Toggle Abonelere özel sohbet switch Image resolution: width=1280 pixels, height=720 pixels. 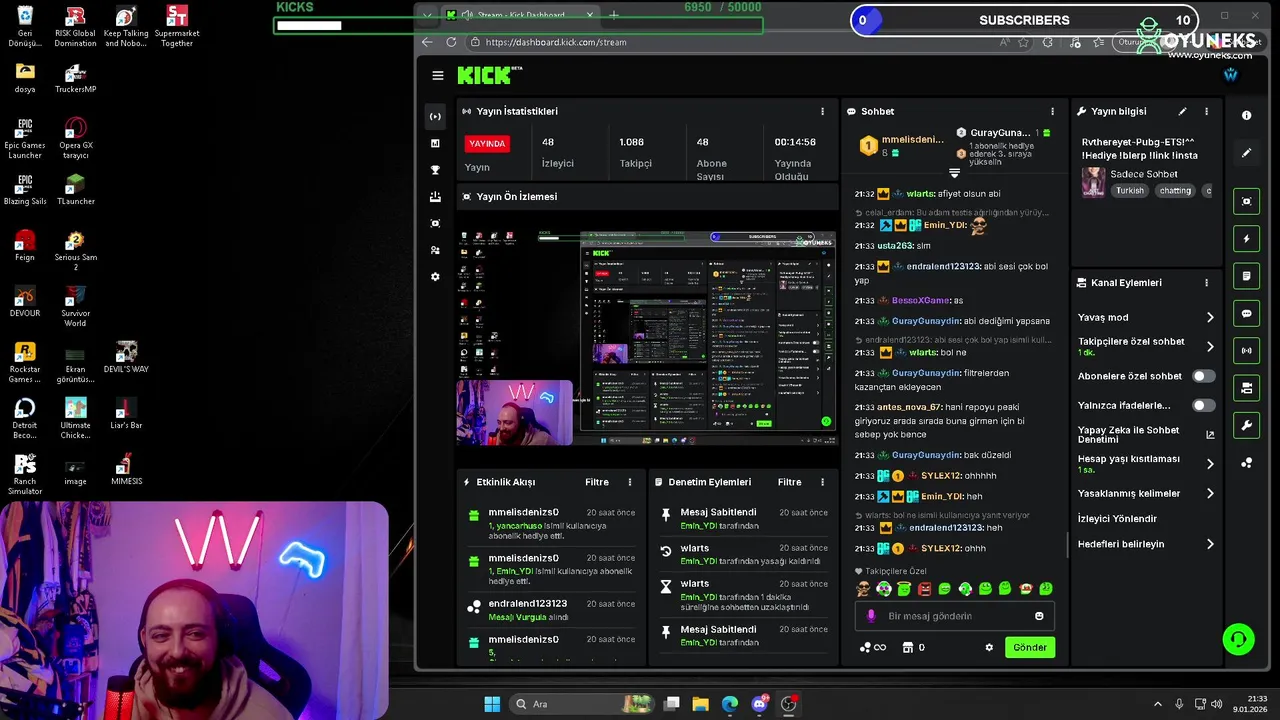click(x=1204, y=376)
